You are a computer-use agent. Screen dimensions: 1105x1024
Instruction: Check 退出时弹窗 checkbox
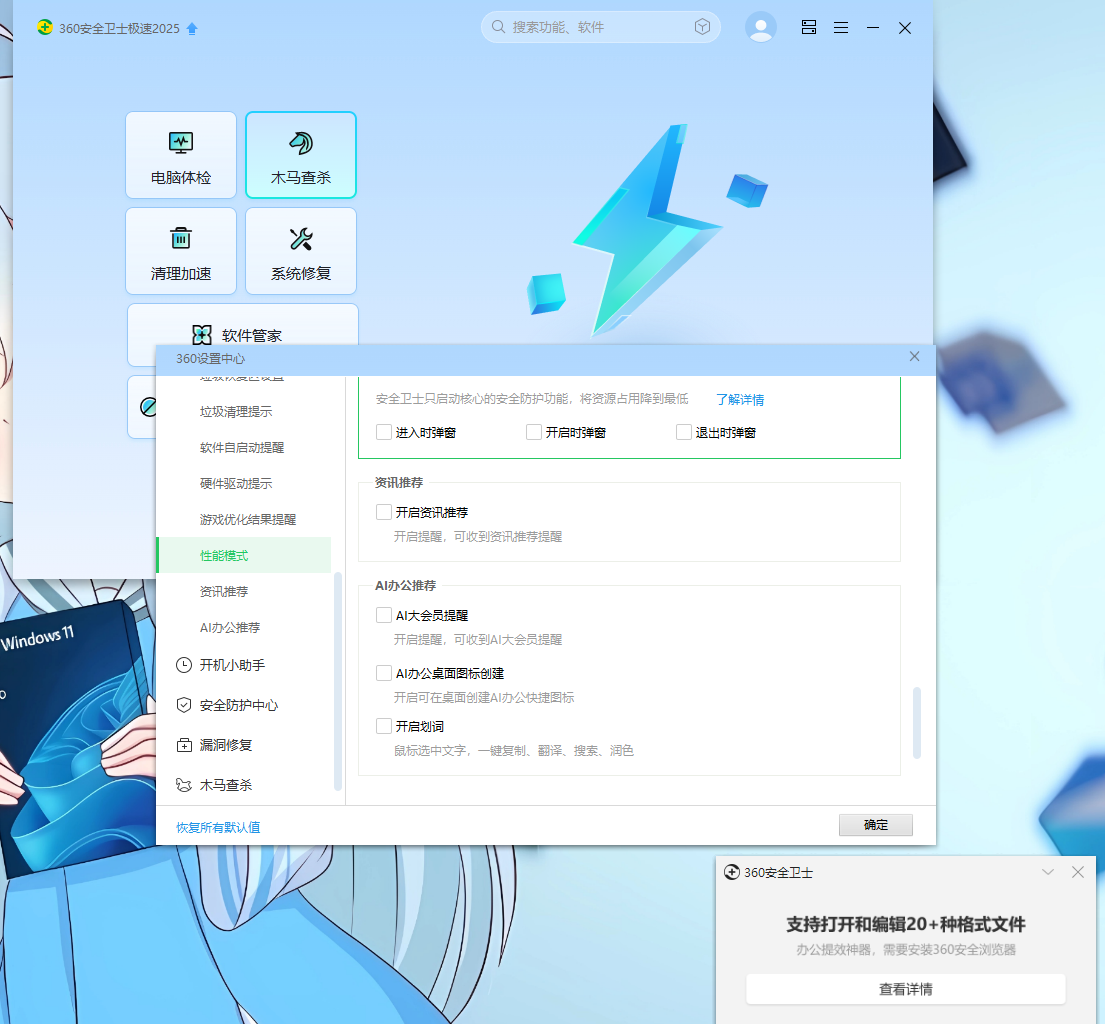684,432
